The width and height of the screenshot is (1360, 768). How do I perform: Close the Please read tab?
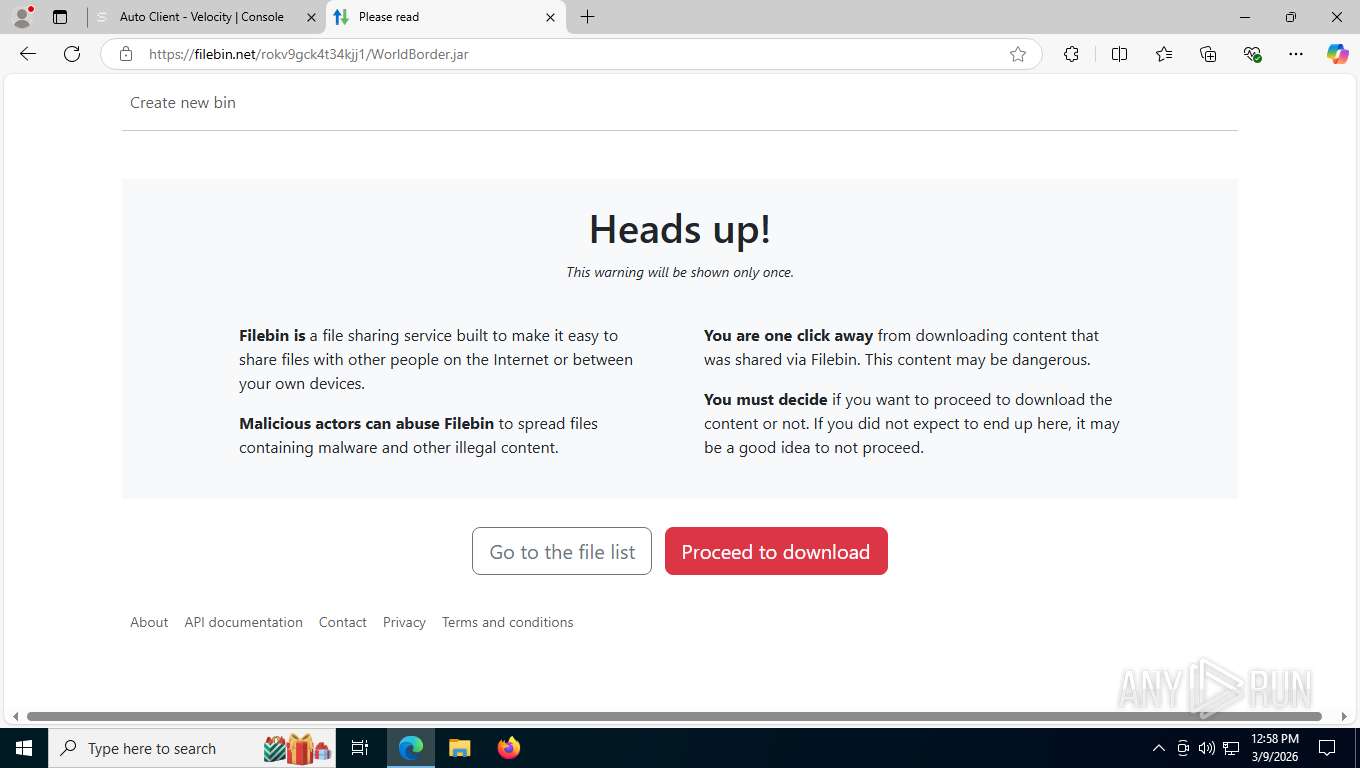[x=550, y=17]
